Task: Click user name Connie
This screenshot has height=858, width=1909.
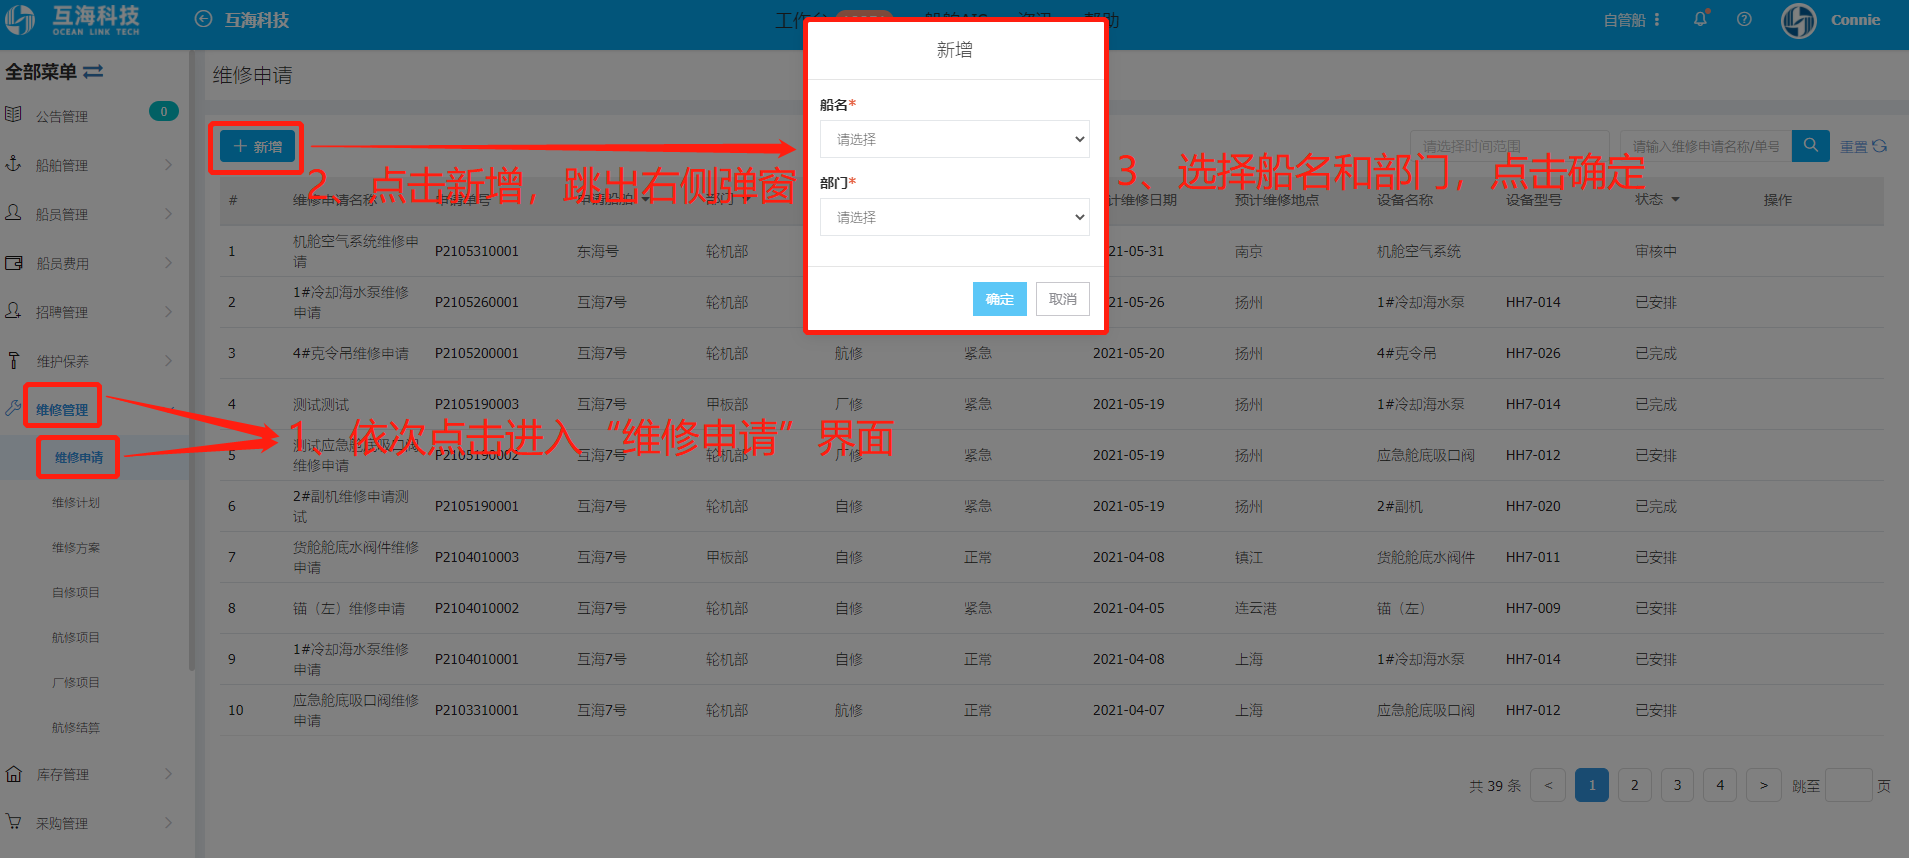Action: click(1855, 20)
